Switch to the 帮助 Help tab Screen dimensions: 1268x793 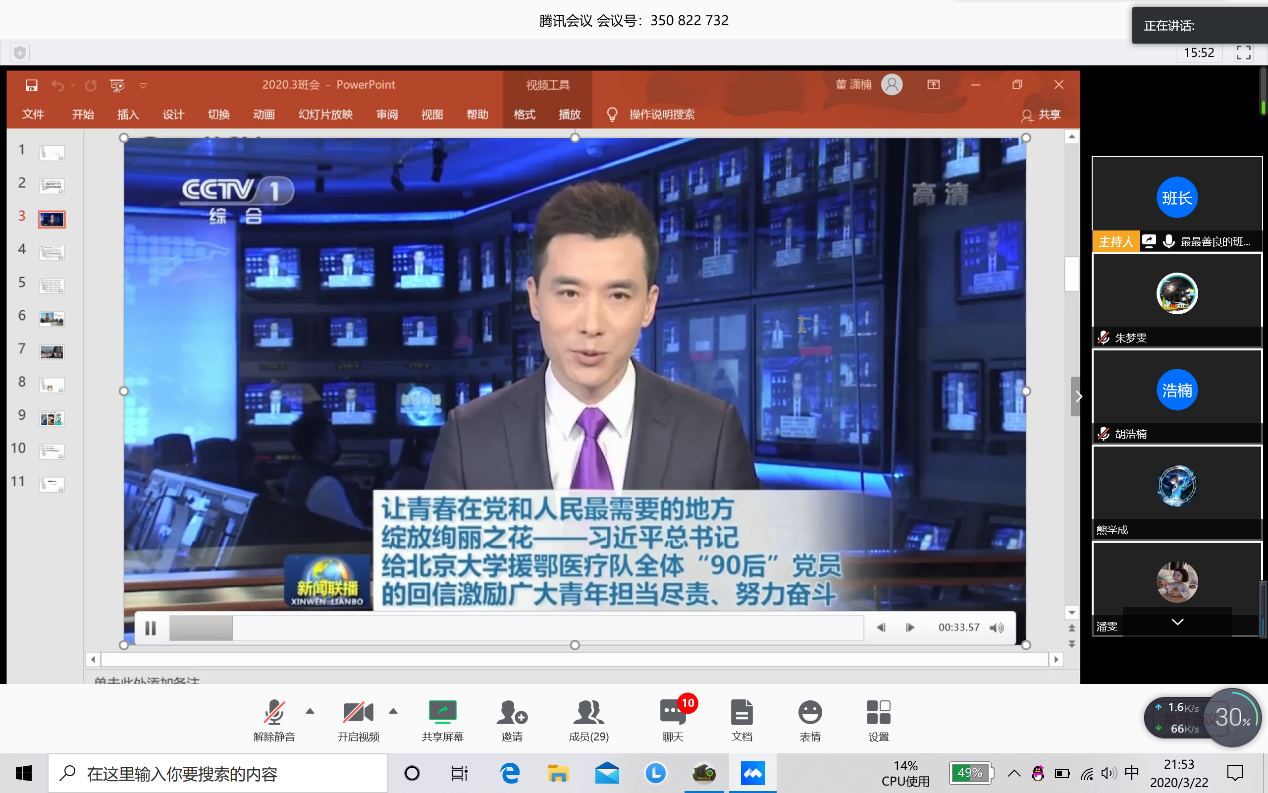tap(478, 114)
